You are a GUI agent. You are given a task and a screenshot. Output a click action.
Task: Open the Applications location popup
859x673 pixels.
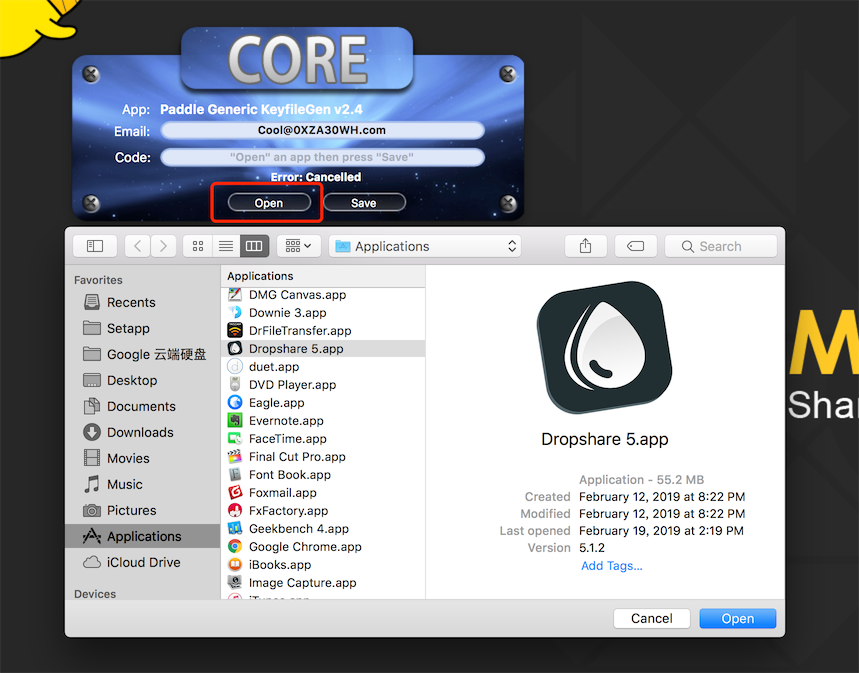pos(425,246)
